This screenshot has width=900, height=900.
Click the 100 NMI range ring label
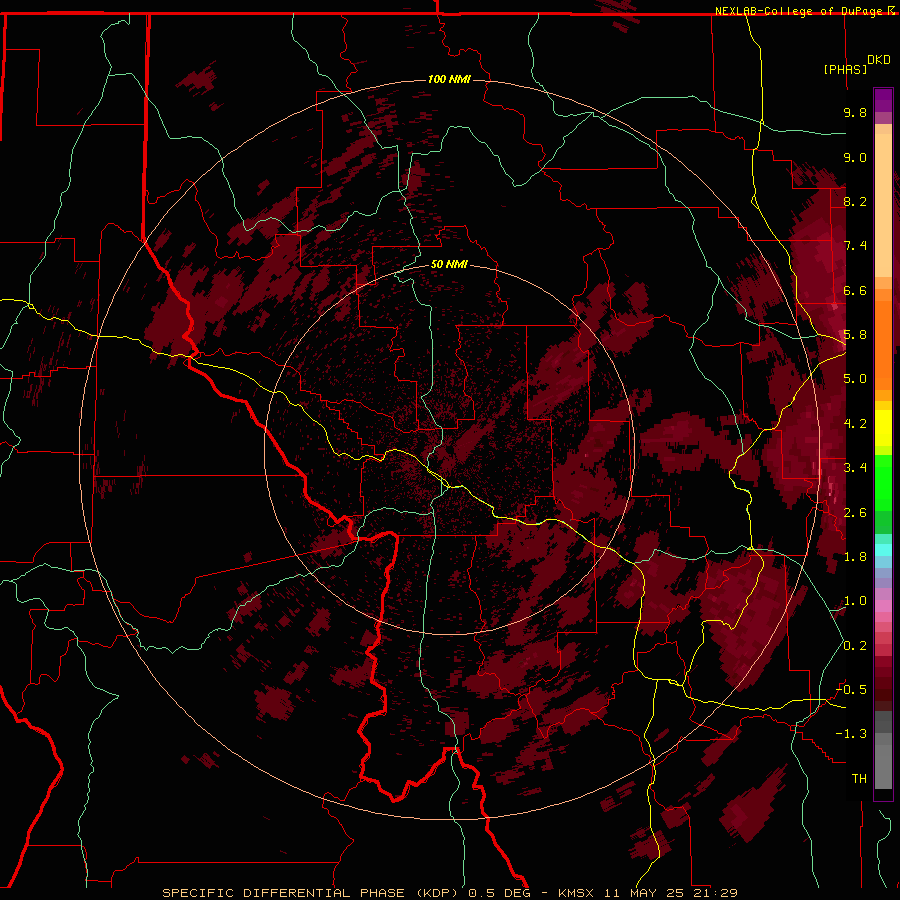pos(449,79)
